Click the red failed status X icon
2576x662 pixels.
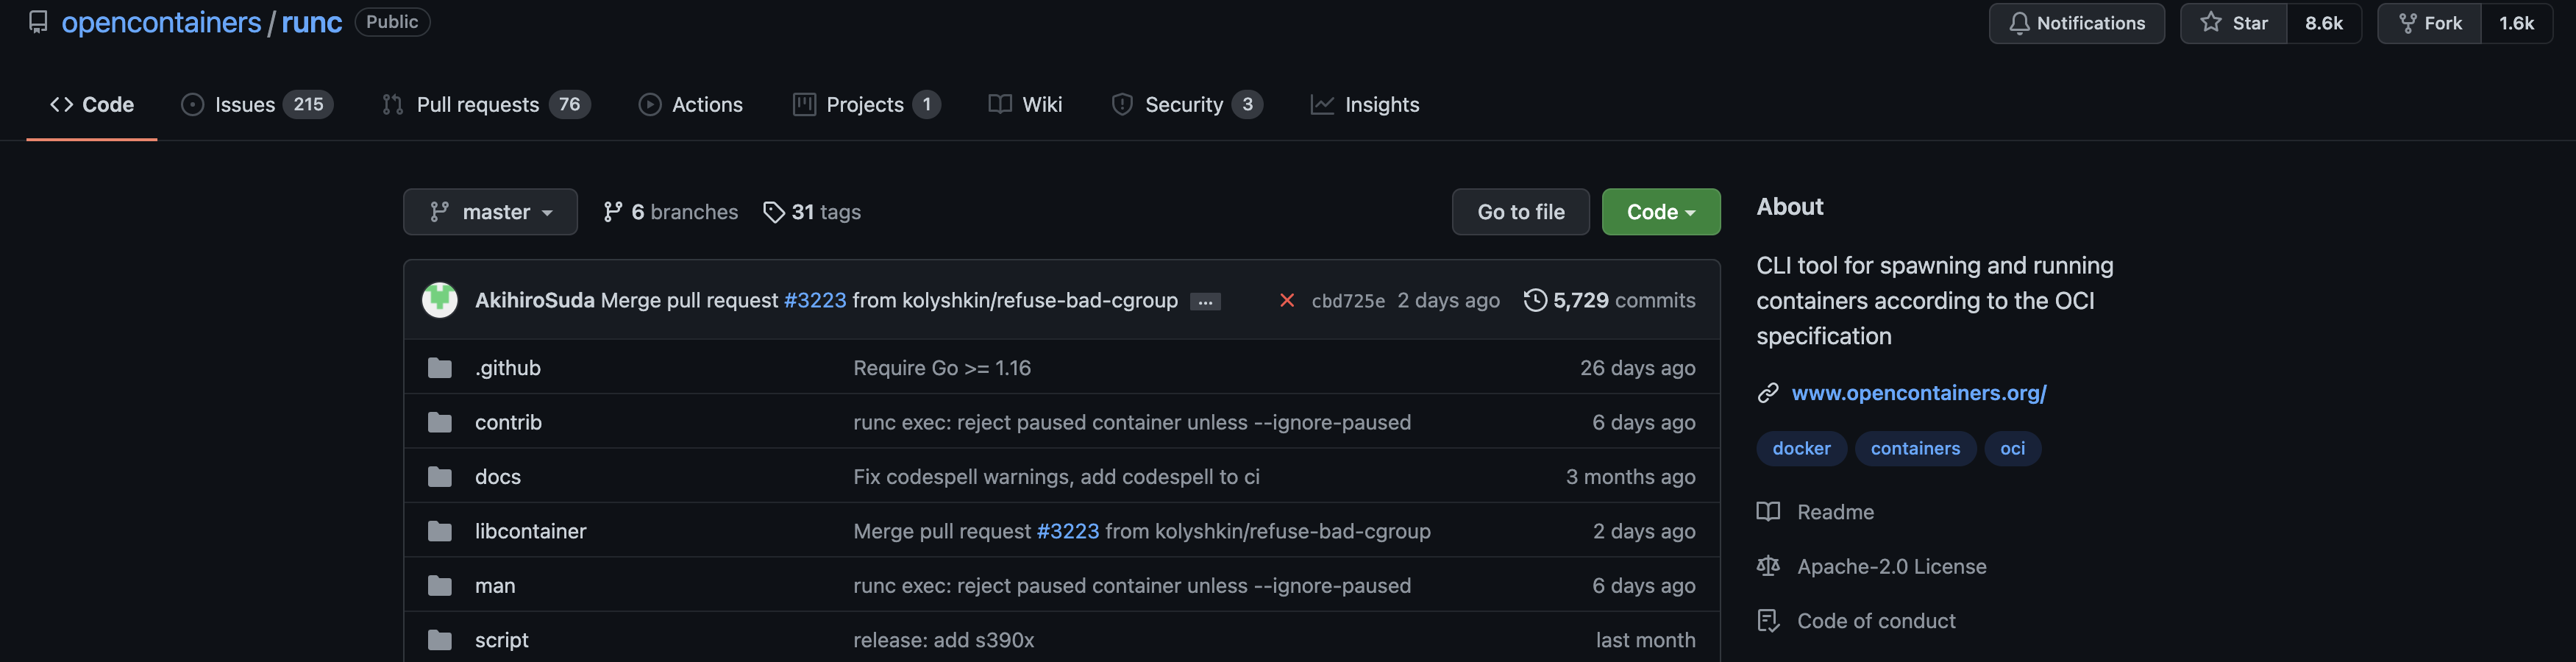click(x=1287, y=300)
